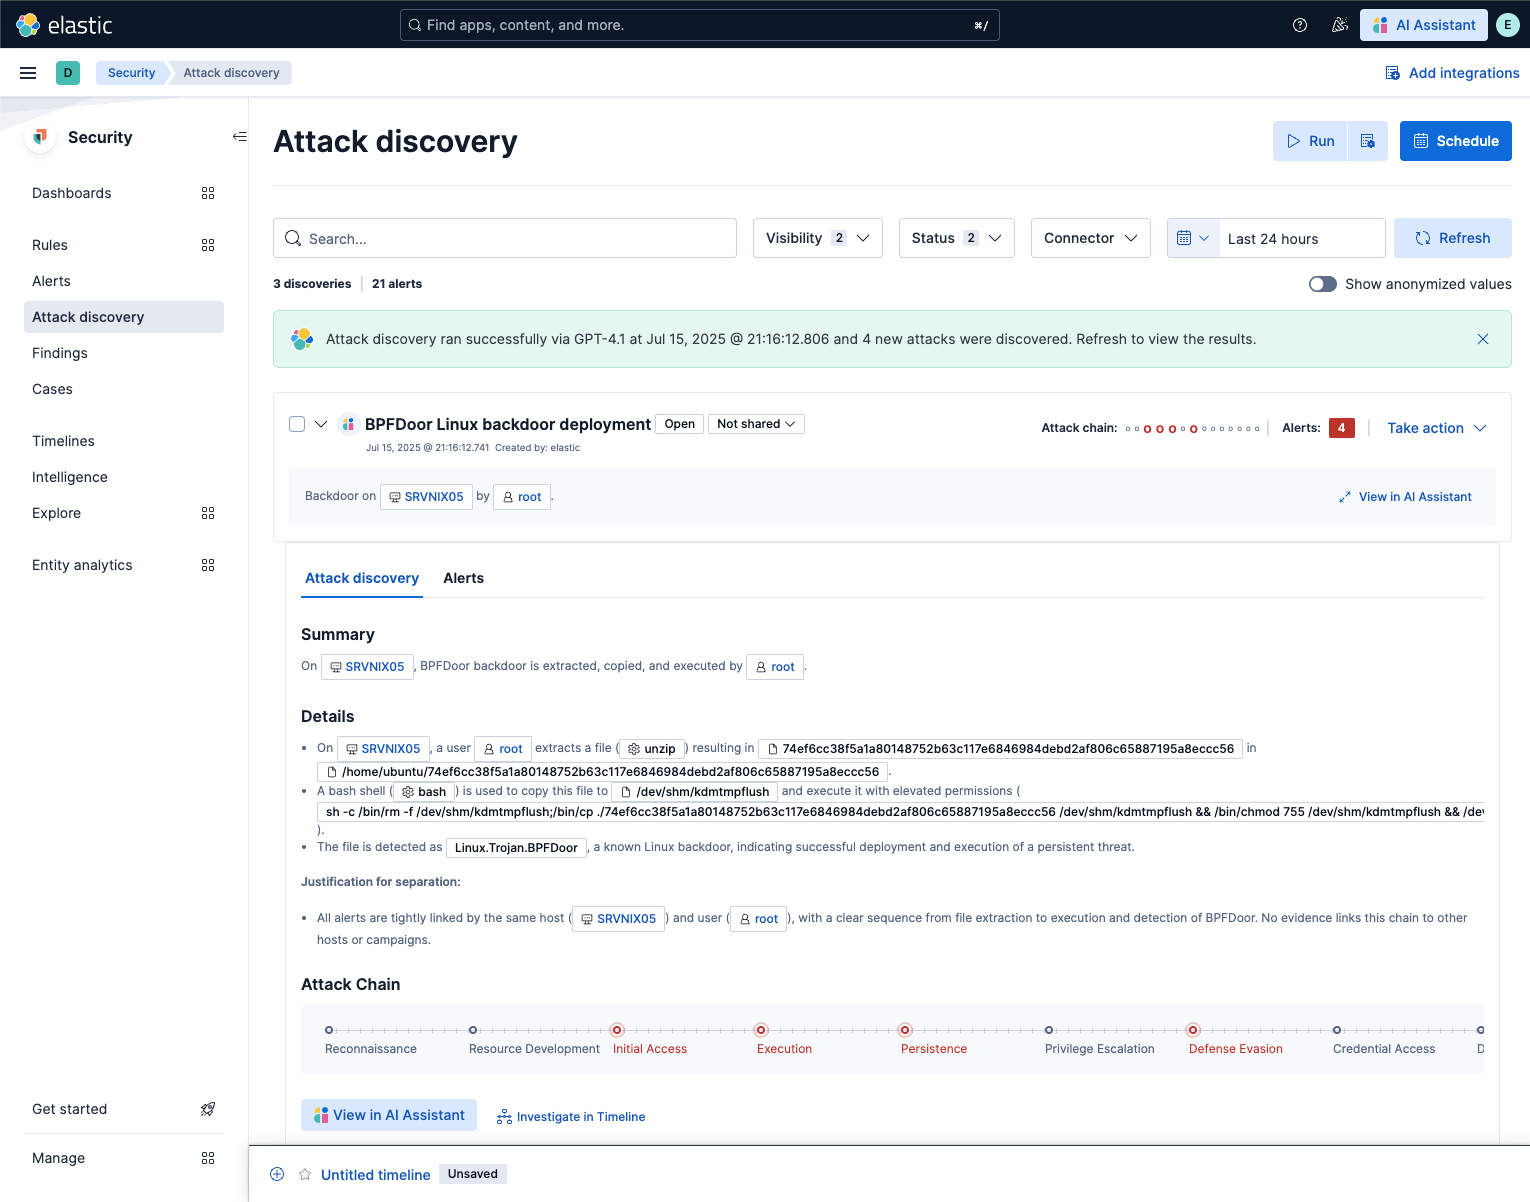Click the Defense Evasion attack chain marker
1530x1202 pixels.
[x=1193, y=1030]
